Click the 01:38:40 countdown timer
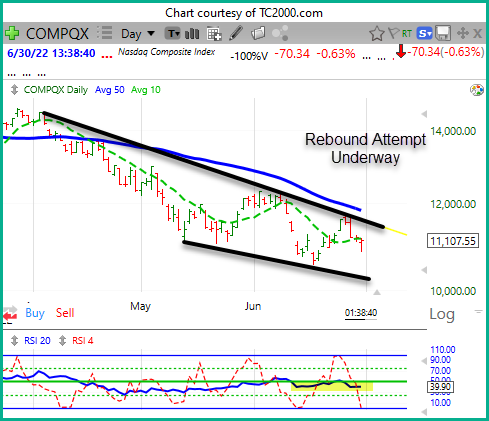 tap(361, 313)
